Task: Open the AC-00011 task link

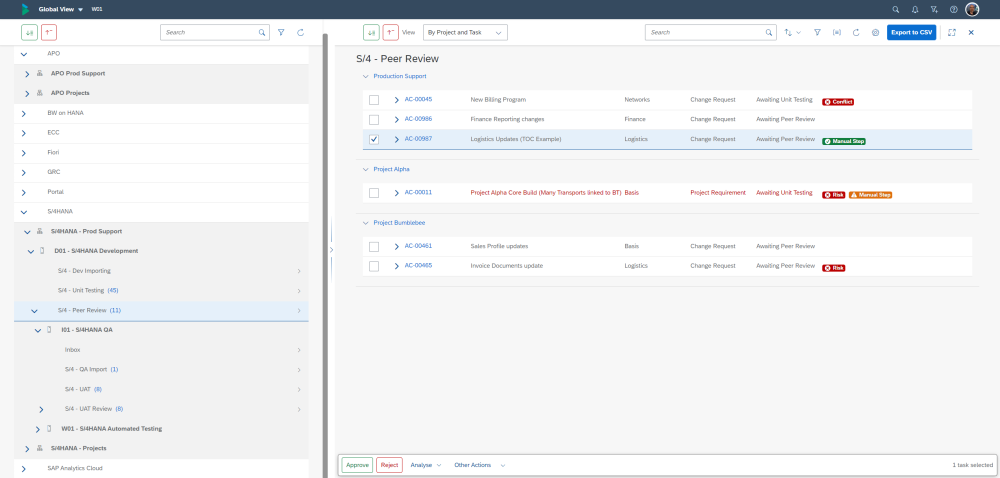Action: click(418, 192)
